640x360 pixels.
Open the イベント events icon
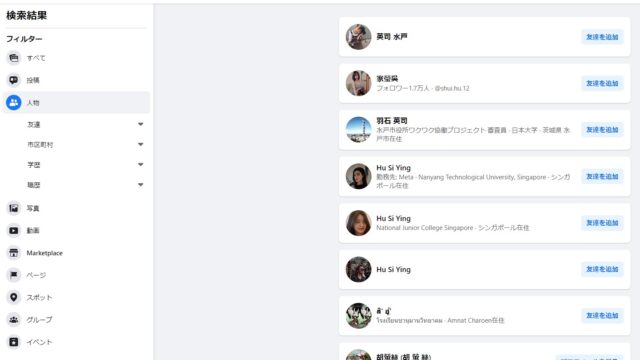point(13,342)
